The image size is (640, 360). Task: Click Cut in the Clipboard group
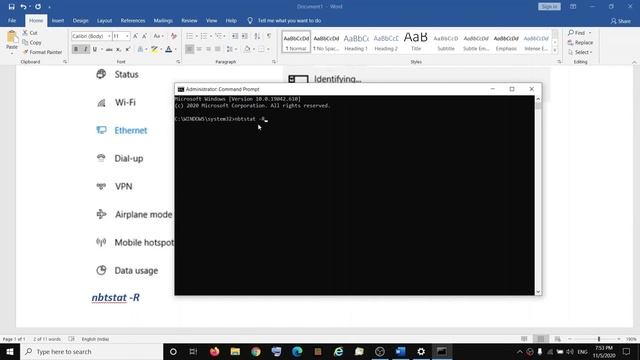[x=30, y=33]
